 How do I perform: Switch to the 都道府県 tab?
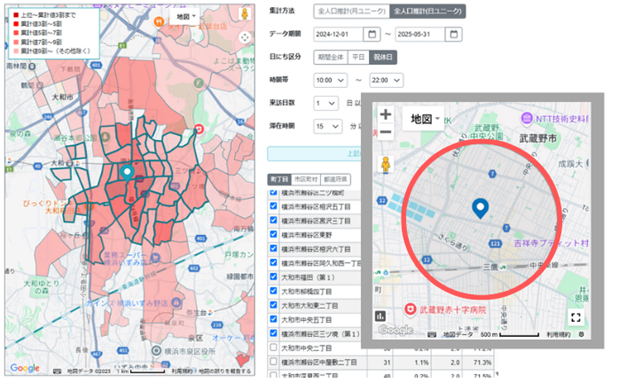click(336, 179)
